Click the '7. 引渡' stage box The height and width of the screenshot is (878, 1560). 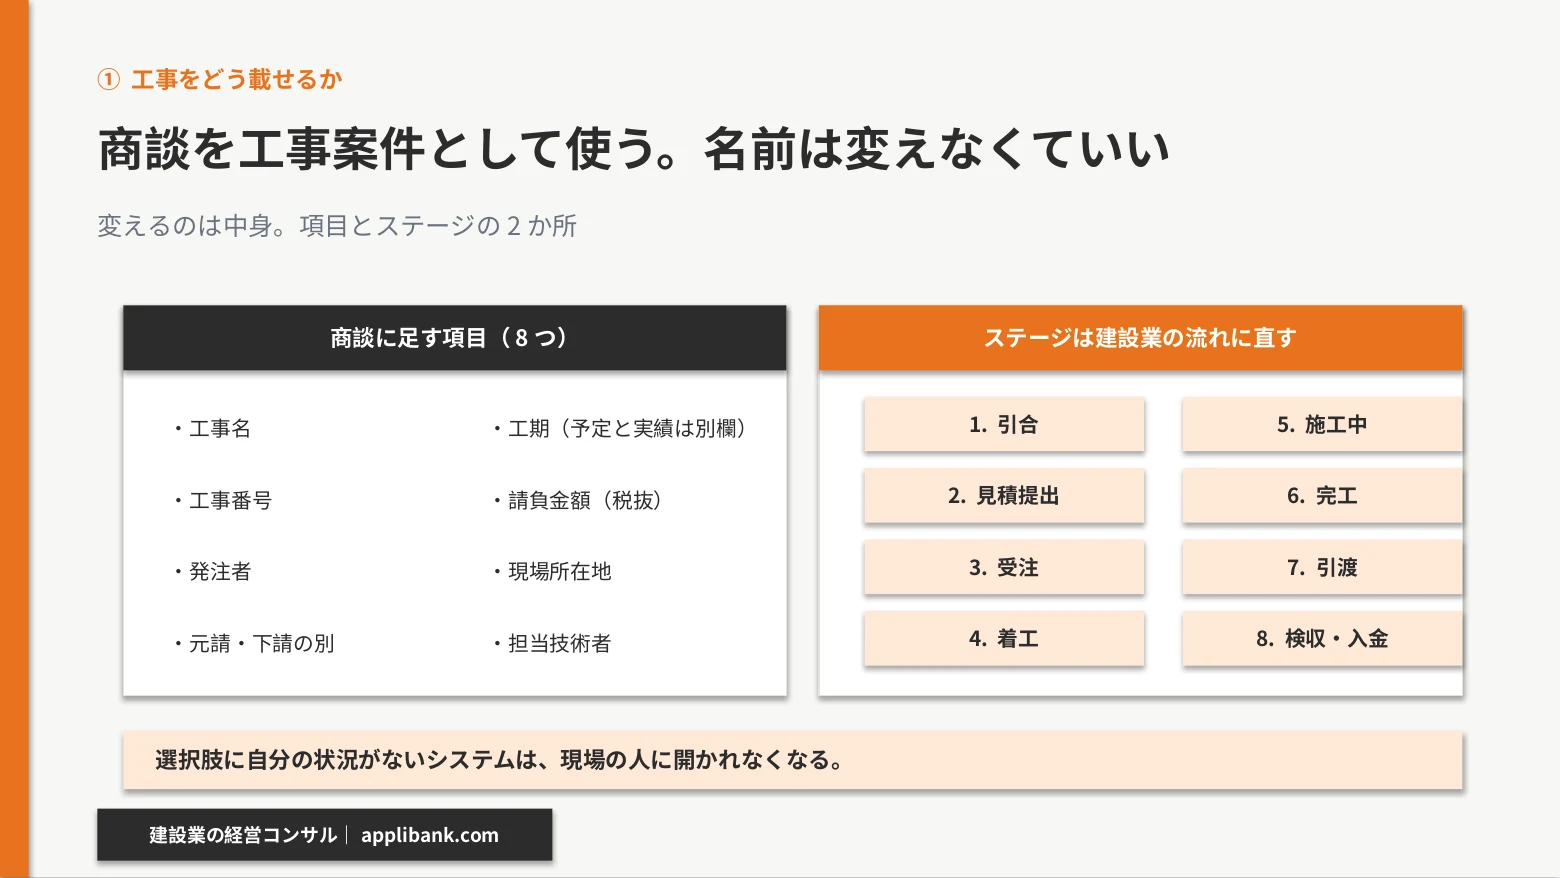click(x=1322, y=567)
